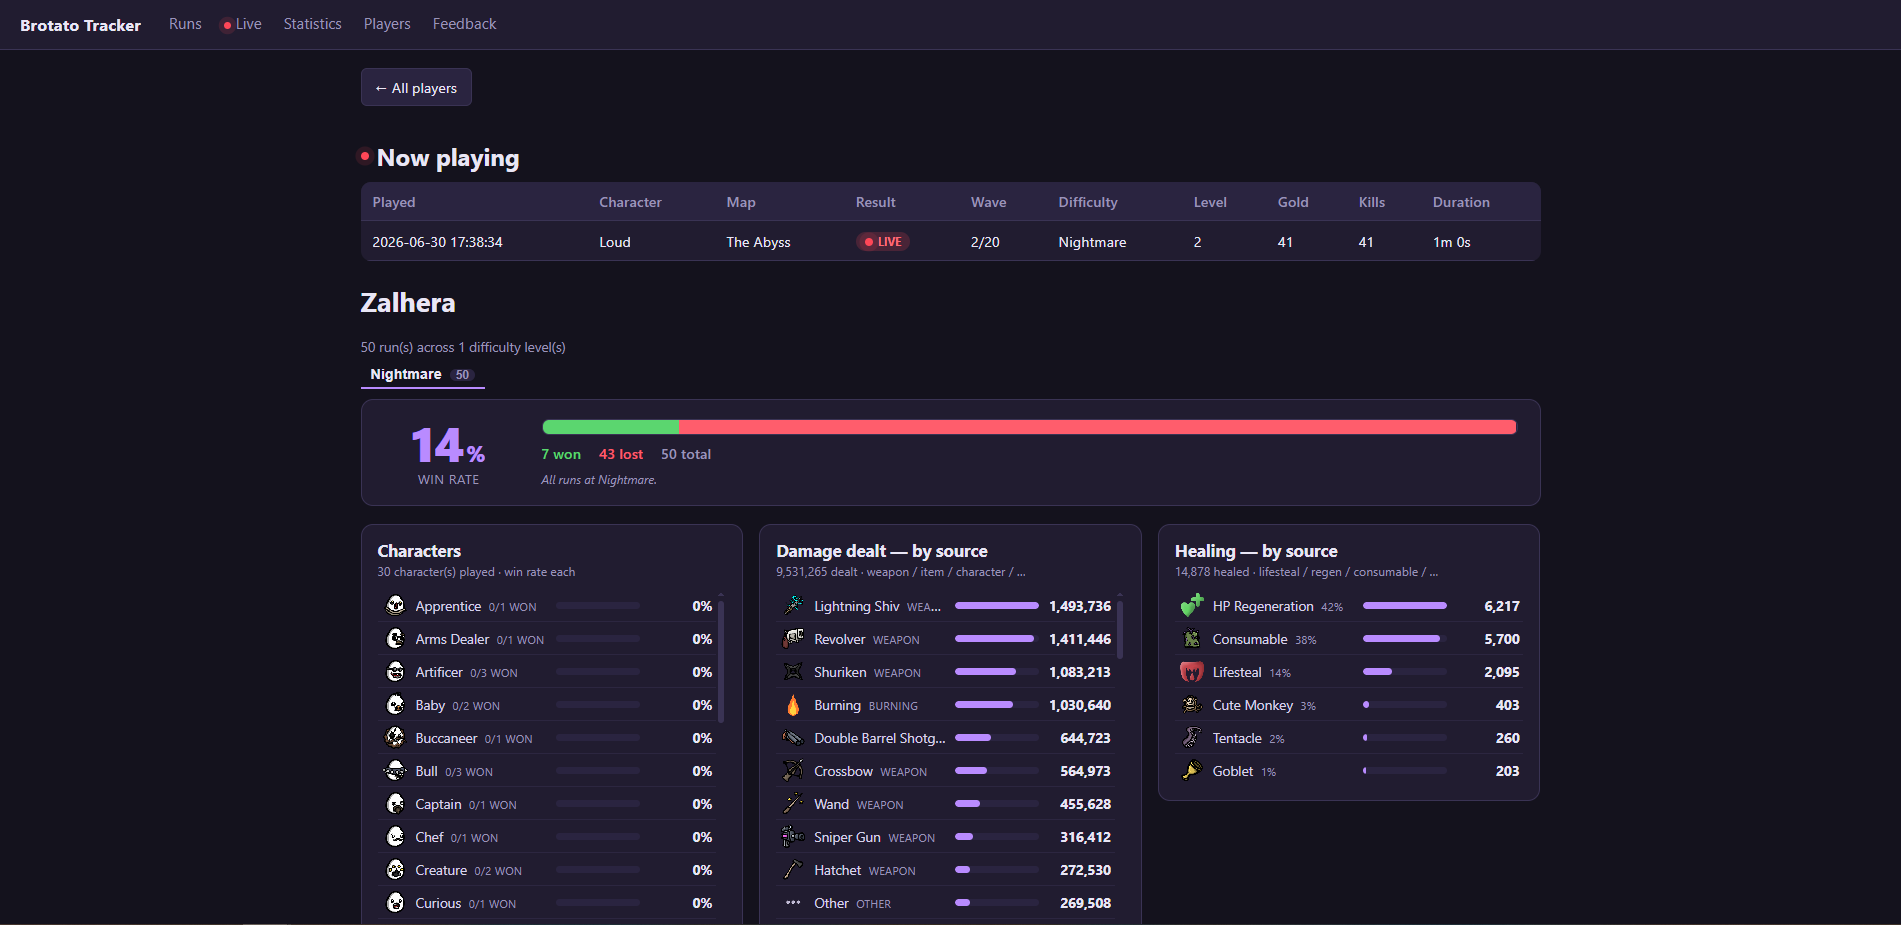Click the Other damage source dots icon
Viewport: 1901px width, 925px height.
click(794, 902)
